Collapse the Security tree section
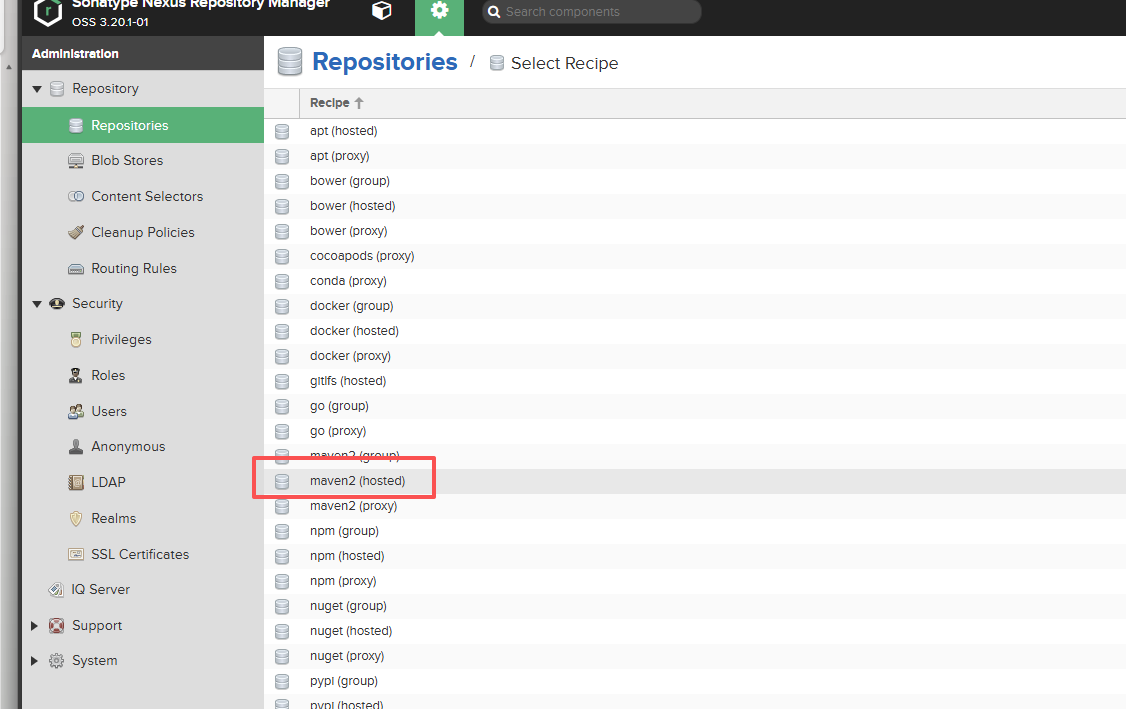The height and width of the screenshot is (709, 1126). (37, 304)
